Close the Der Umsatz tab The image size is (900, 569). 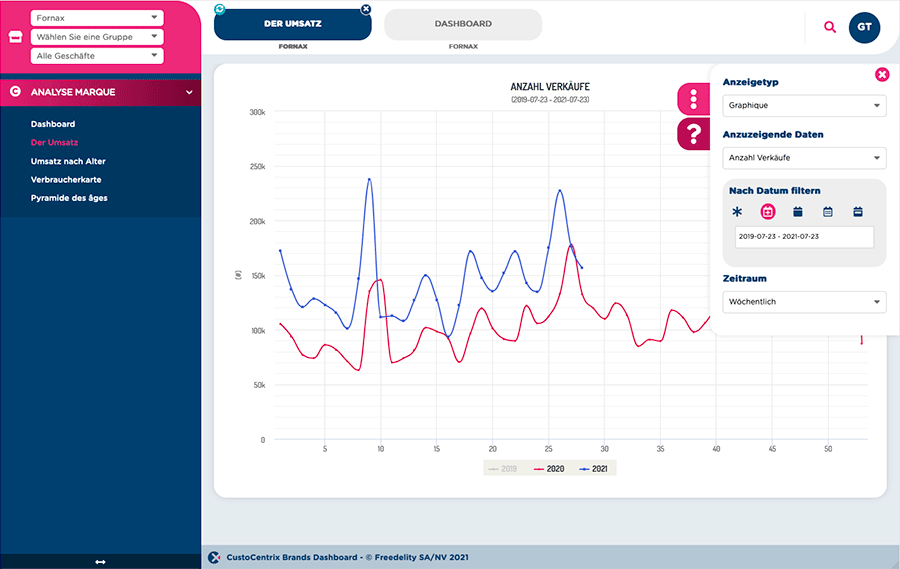pyautogui.click(x=365, y=9)
